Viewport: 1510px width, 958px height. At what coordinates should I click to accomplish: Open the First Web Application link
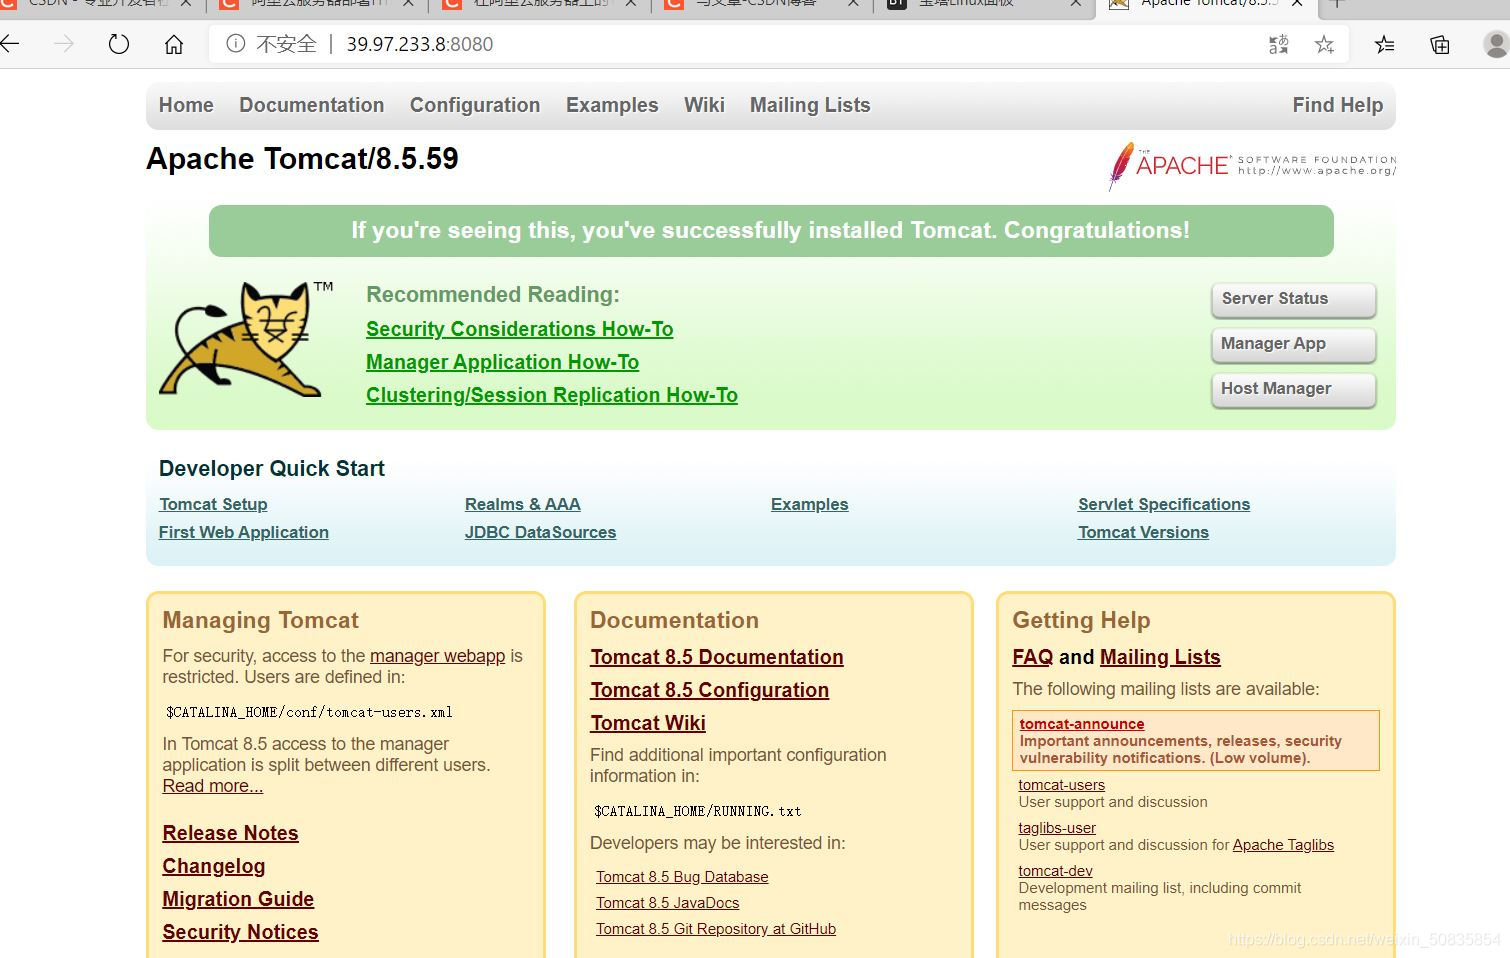(x=244, y=532)
